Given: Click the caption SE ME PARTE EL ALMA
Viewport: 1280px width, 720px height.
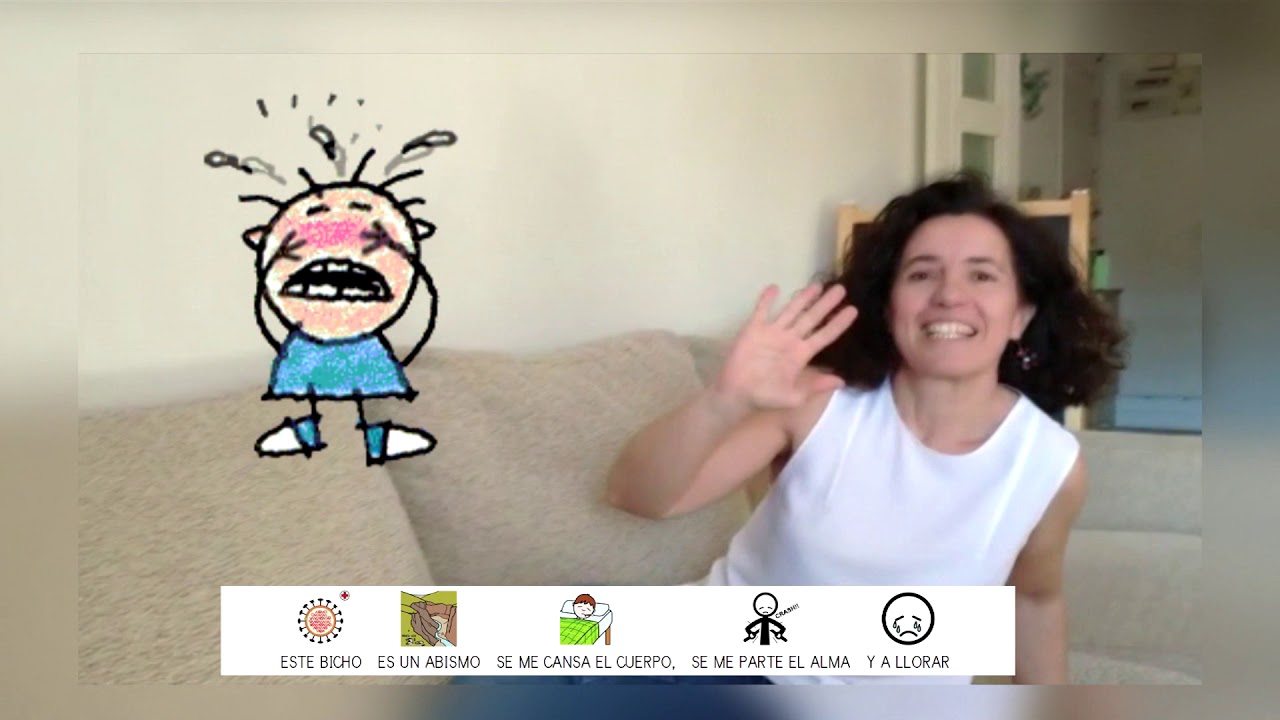Looking at the screenshot, I should click(x=771, y=662).
